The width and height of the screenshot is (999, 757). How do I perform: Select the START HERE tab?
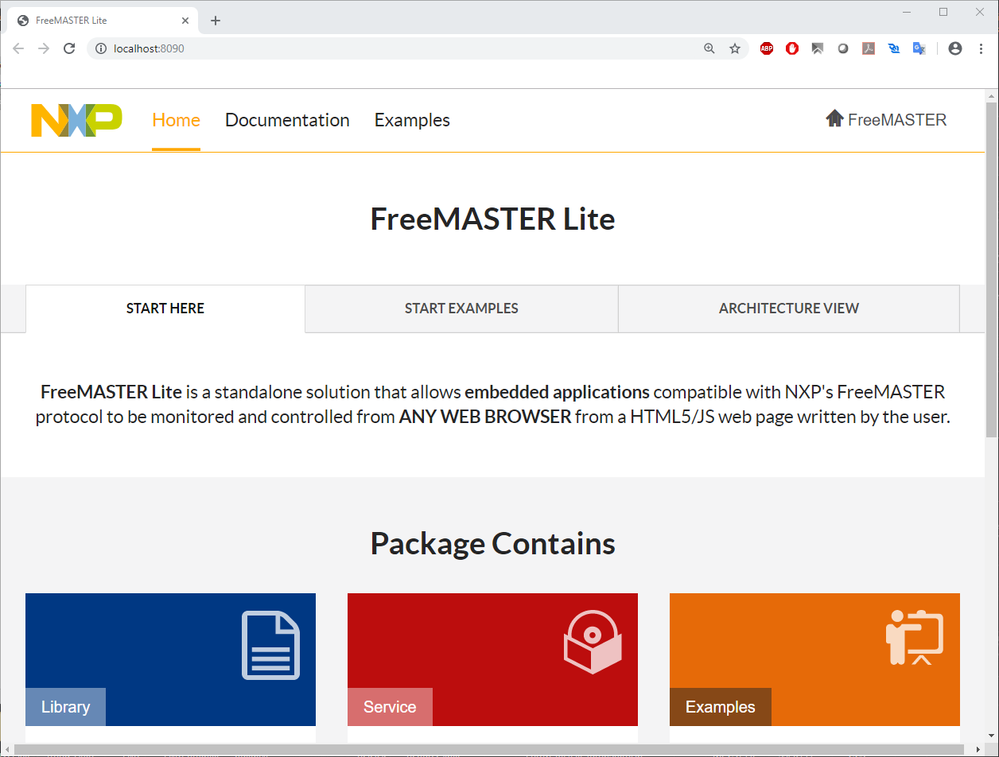coord(165,308)
